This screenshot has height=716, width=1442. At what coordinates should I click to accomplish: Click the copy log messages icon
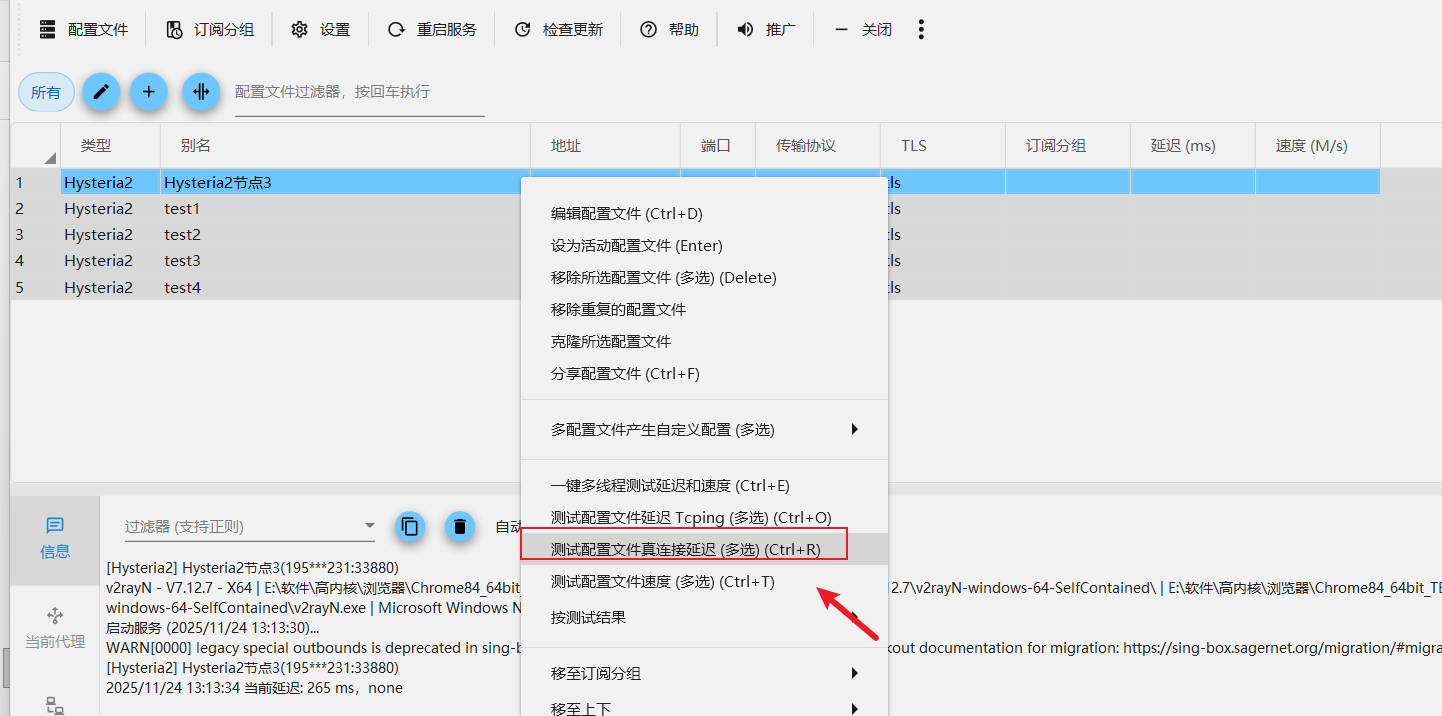(409, 526)
